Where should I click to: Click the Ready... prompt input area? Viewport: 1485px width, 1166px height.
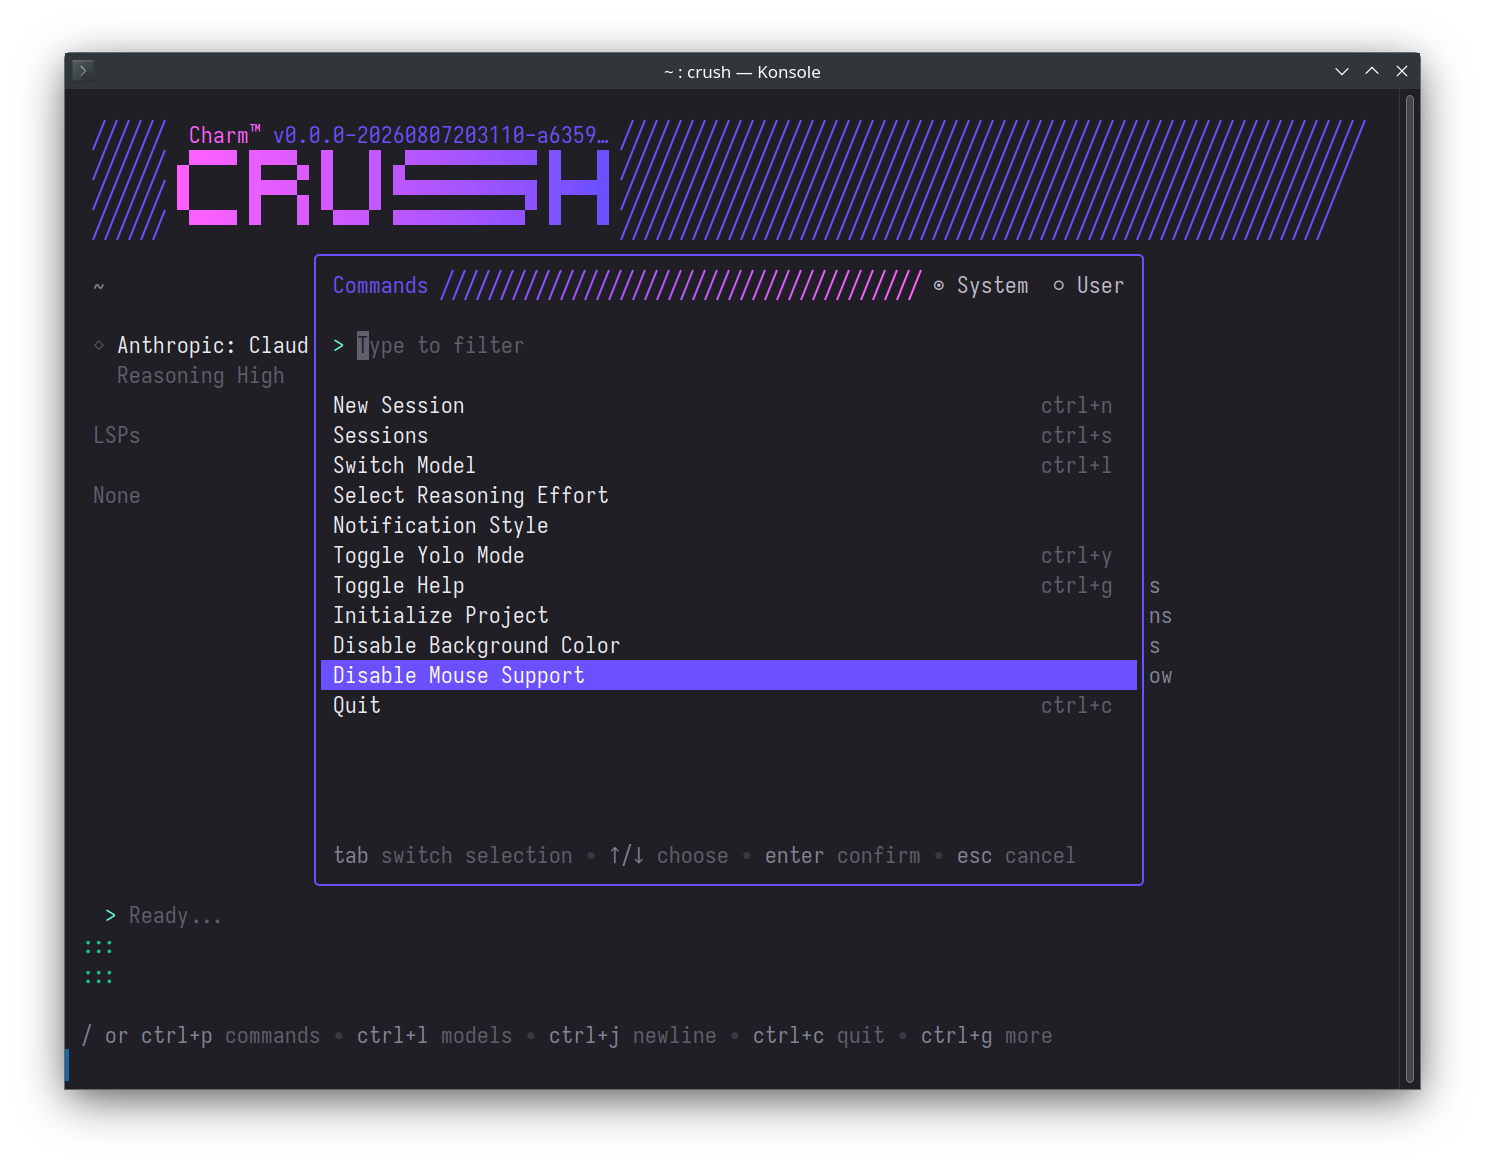pyautogui.click(x=175, y=916)
